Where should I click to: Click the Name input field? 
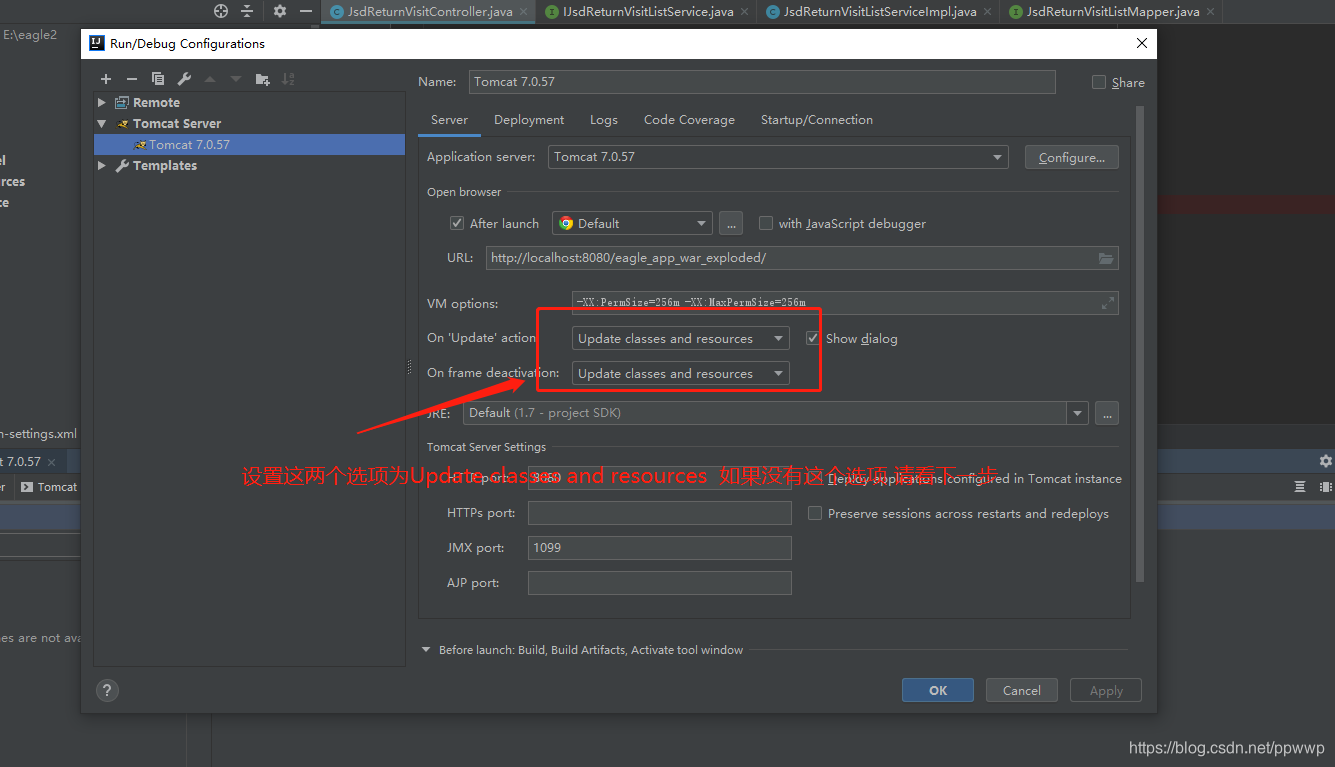(762, 82)
